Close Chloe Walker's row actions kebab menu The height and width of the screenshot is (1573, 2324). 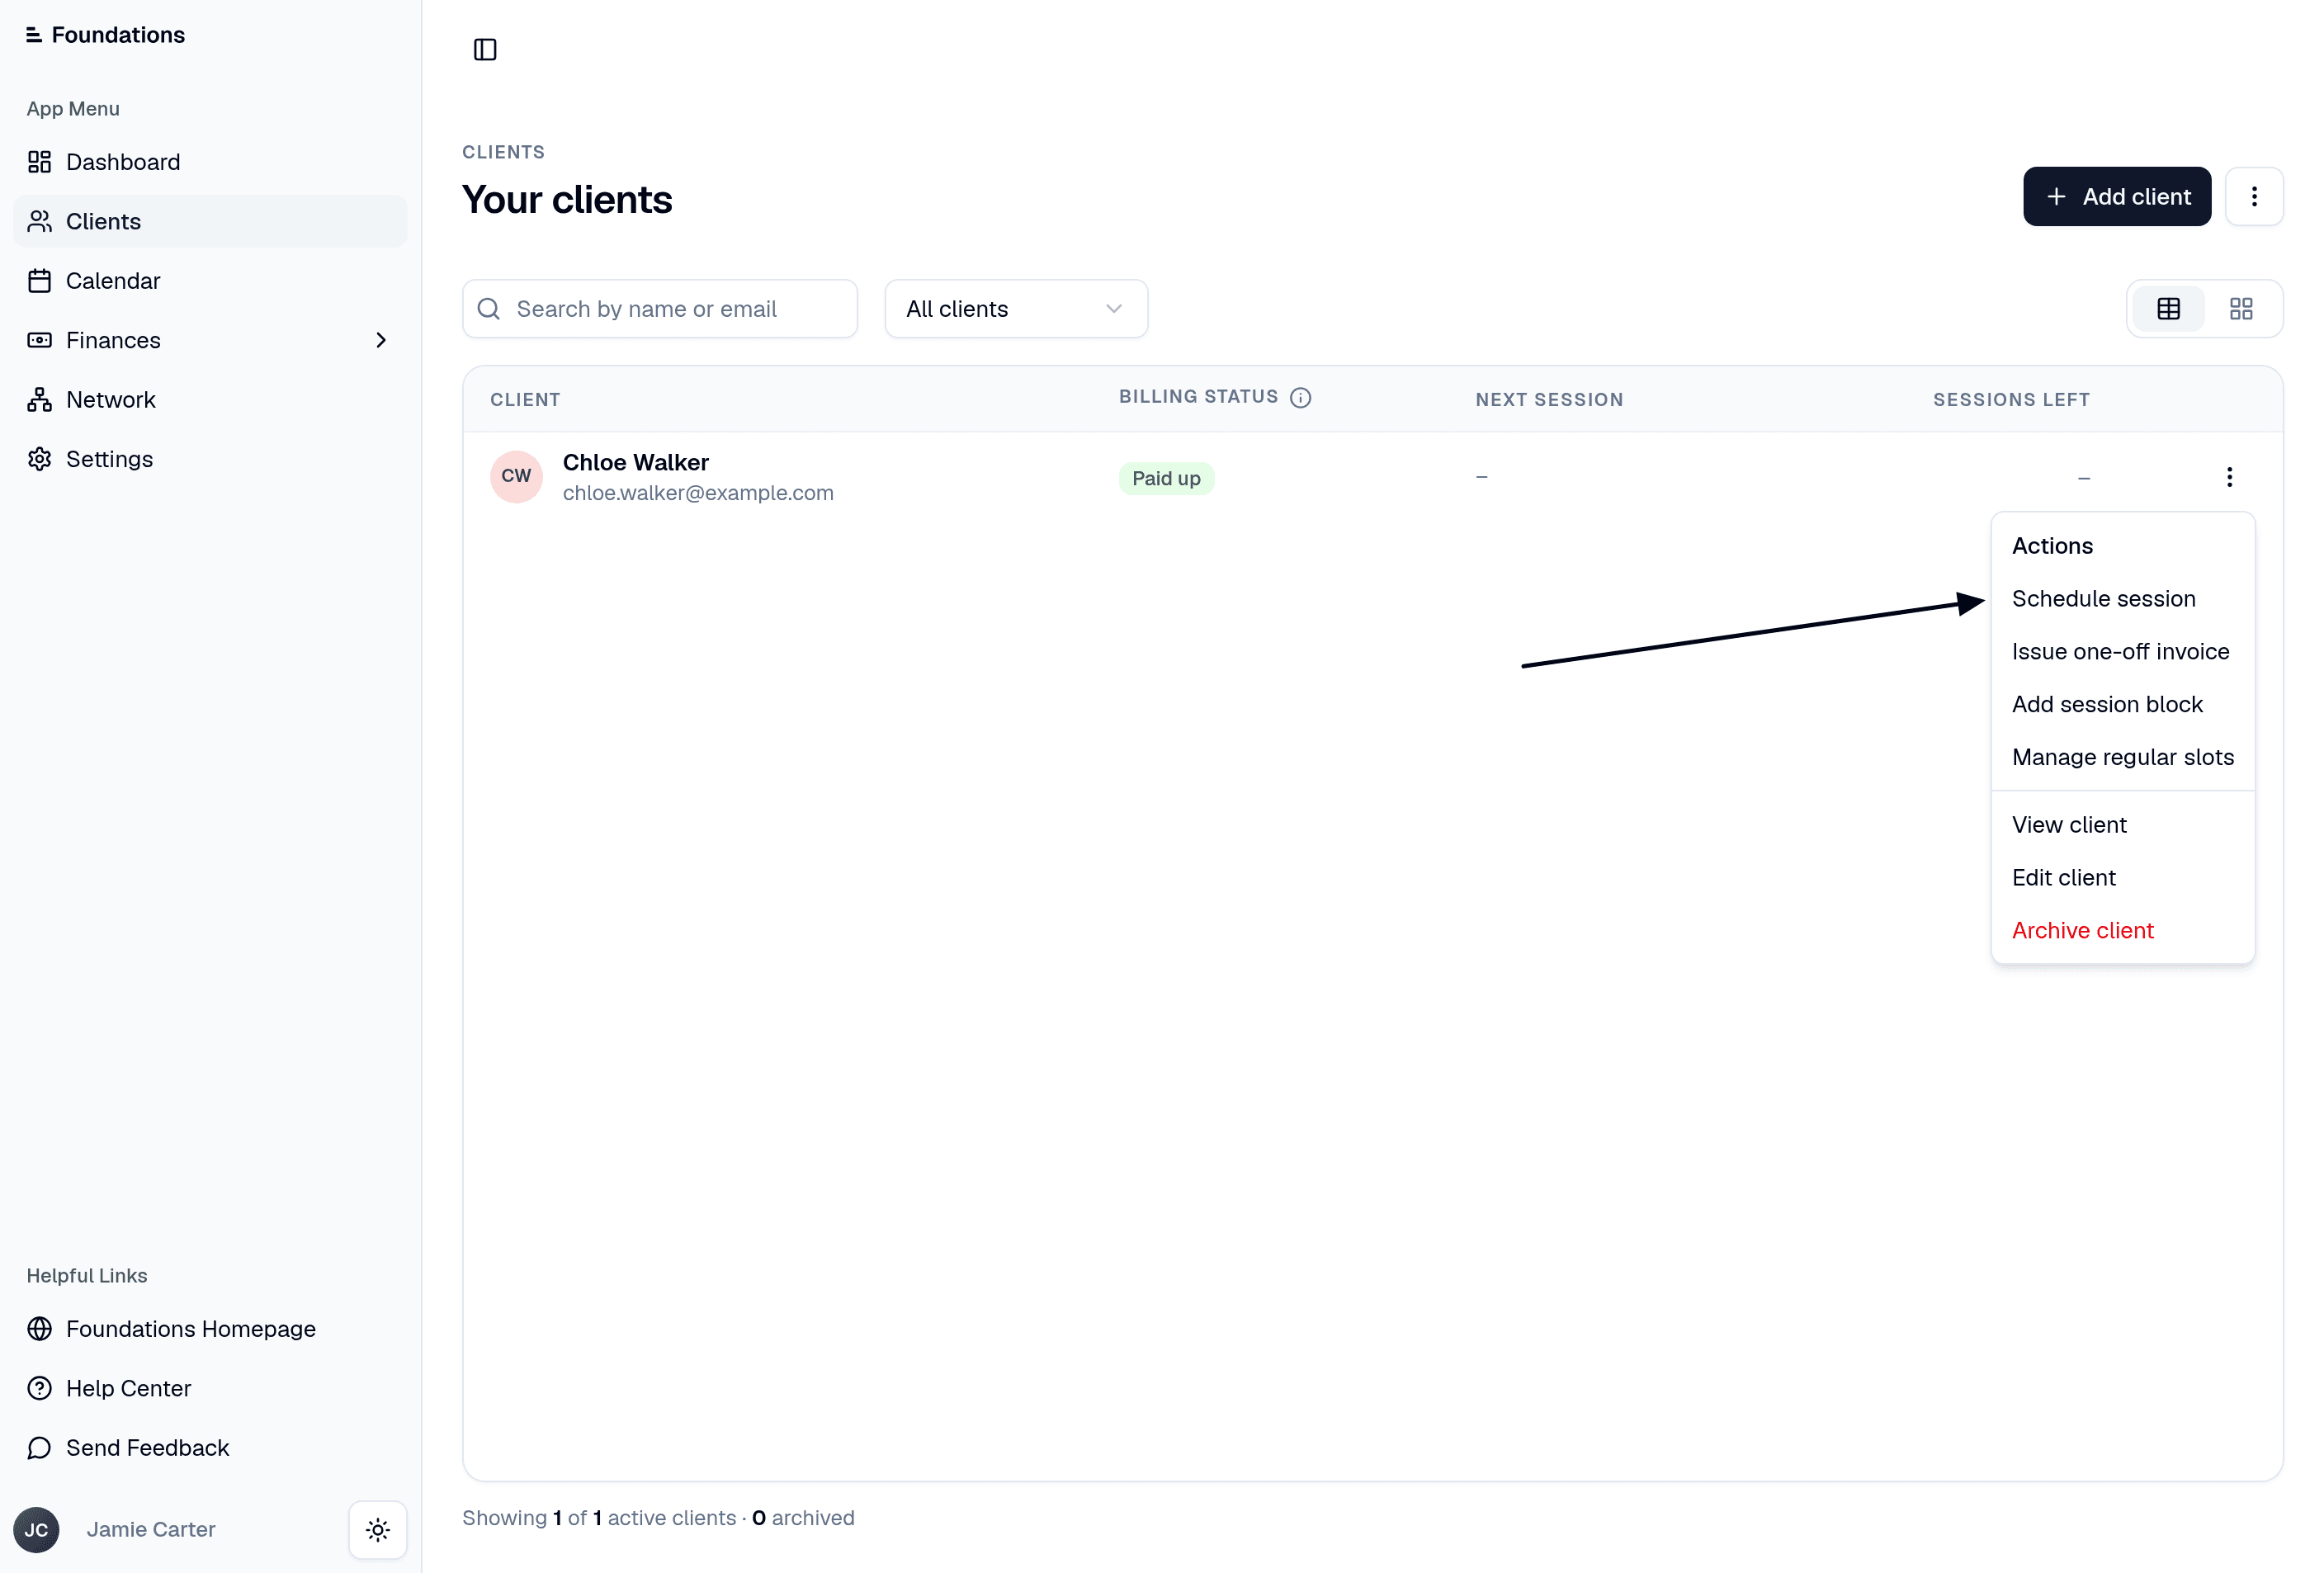[2229, 477]
